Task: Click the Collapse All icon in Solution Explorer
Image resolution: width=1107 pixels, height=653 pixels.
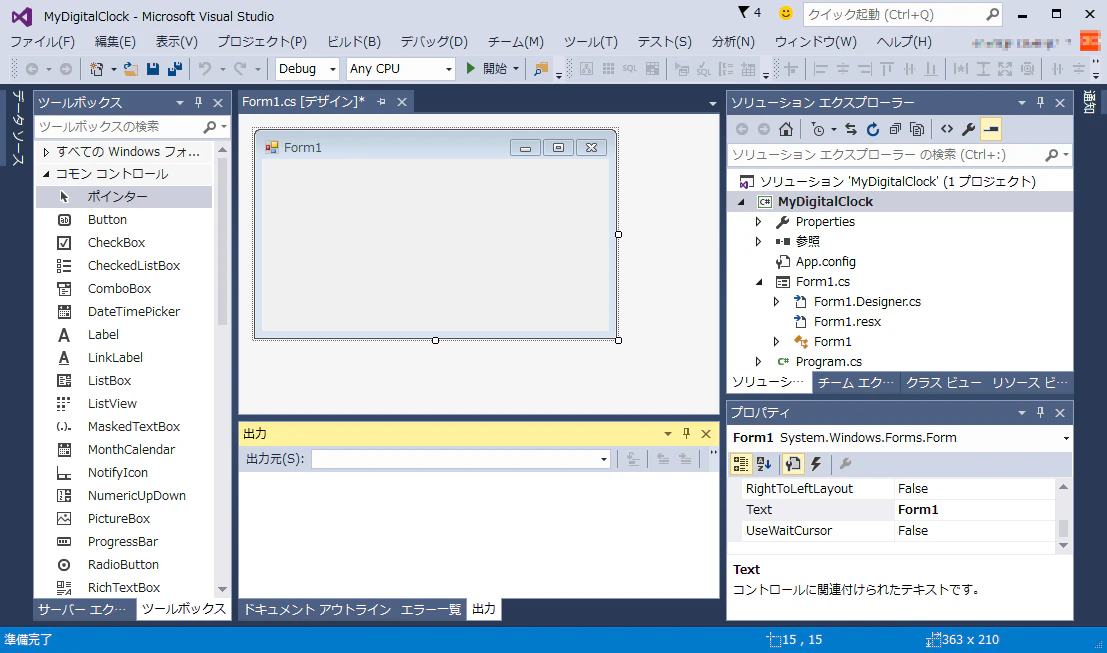Action: 895,129
